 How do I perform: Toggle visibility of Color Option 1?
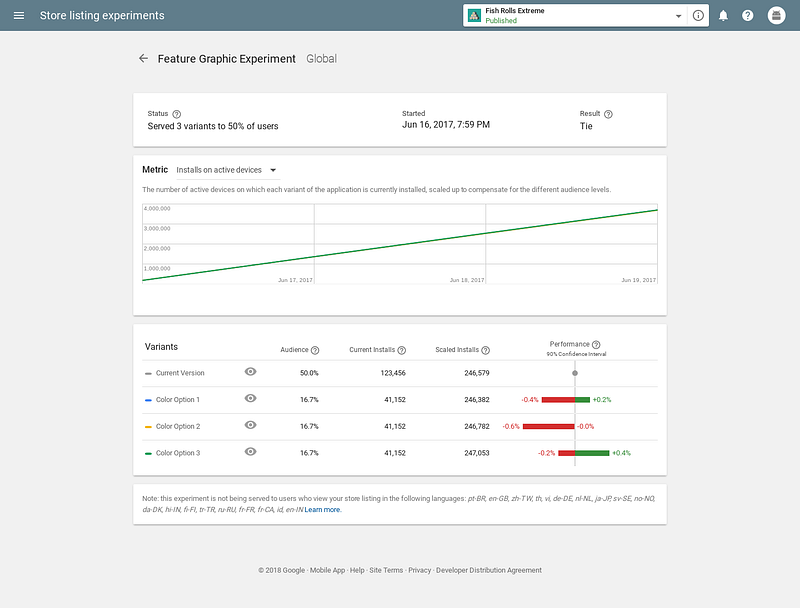tap(250, 398)
